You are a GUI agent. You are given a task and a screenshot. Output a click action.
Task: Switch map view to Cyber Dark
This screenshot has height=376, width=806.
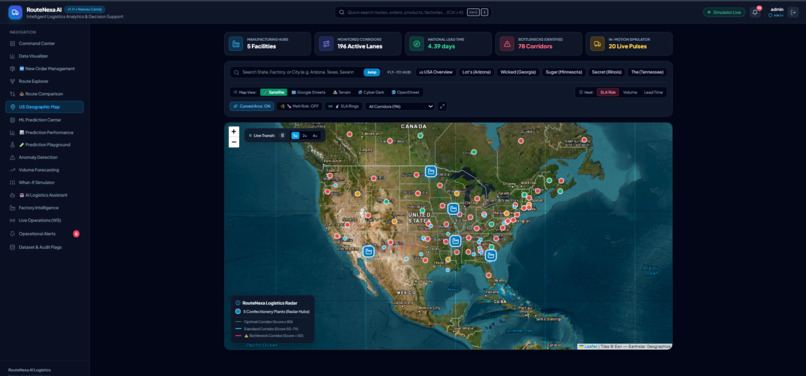click(x=372, y=93)
